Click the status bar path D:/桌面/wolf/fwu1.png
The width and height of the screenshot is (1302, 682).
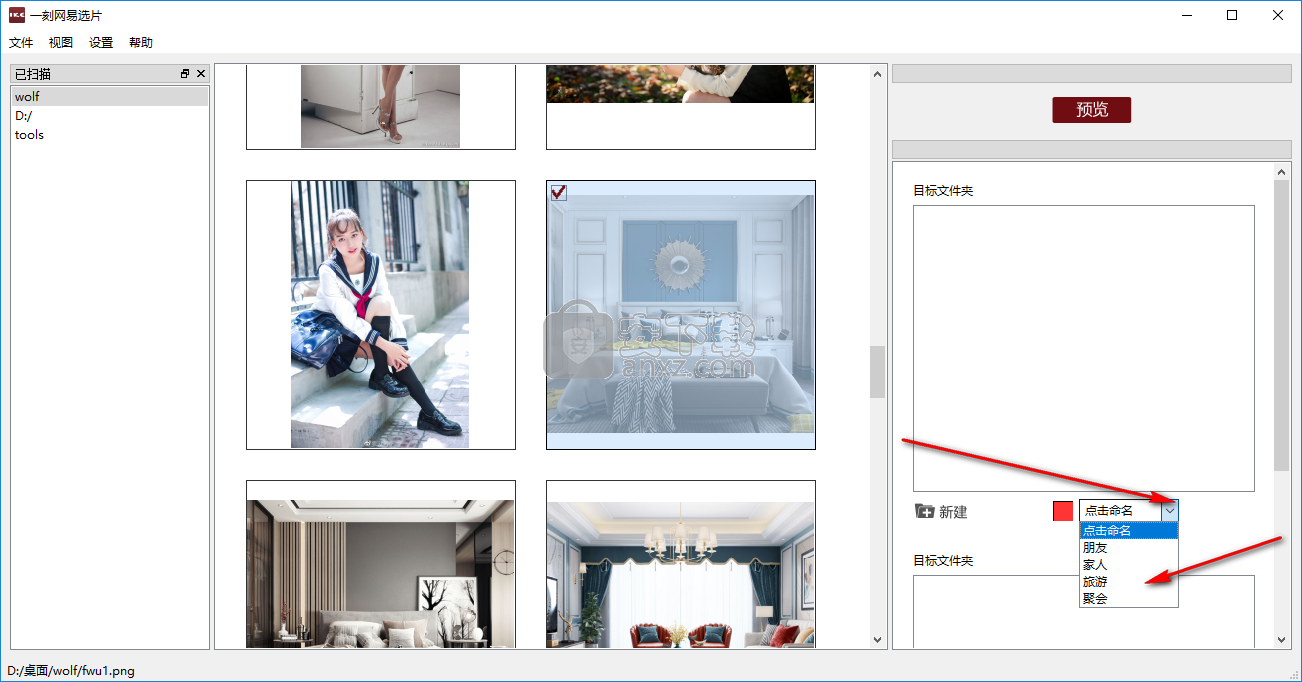point(71,671)
